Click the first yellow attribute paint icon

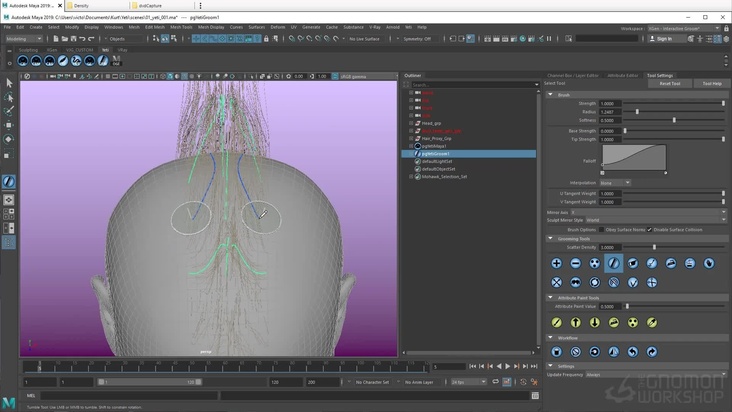coord(556,323)
